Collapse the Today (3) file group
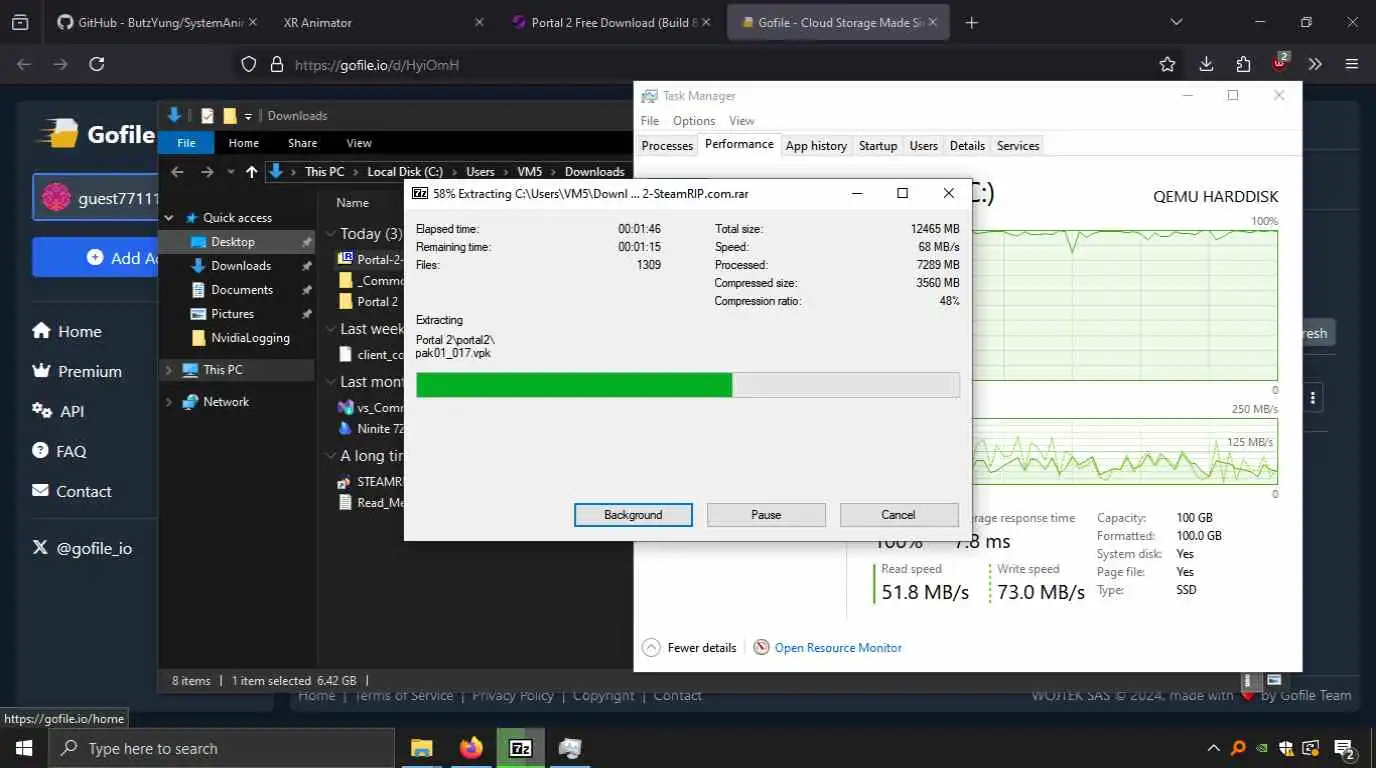Image resolution: width=1376 pixels, height=768 pixels. 331,234
